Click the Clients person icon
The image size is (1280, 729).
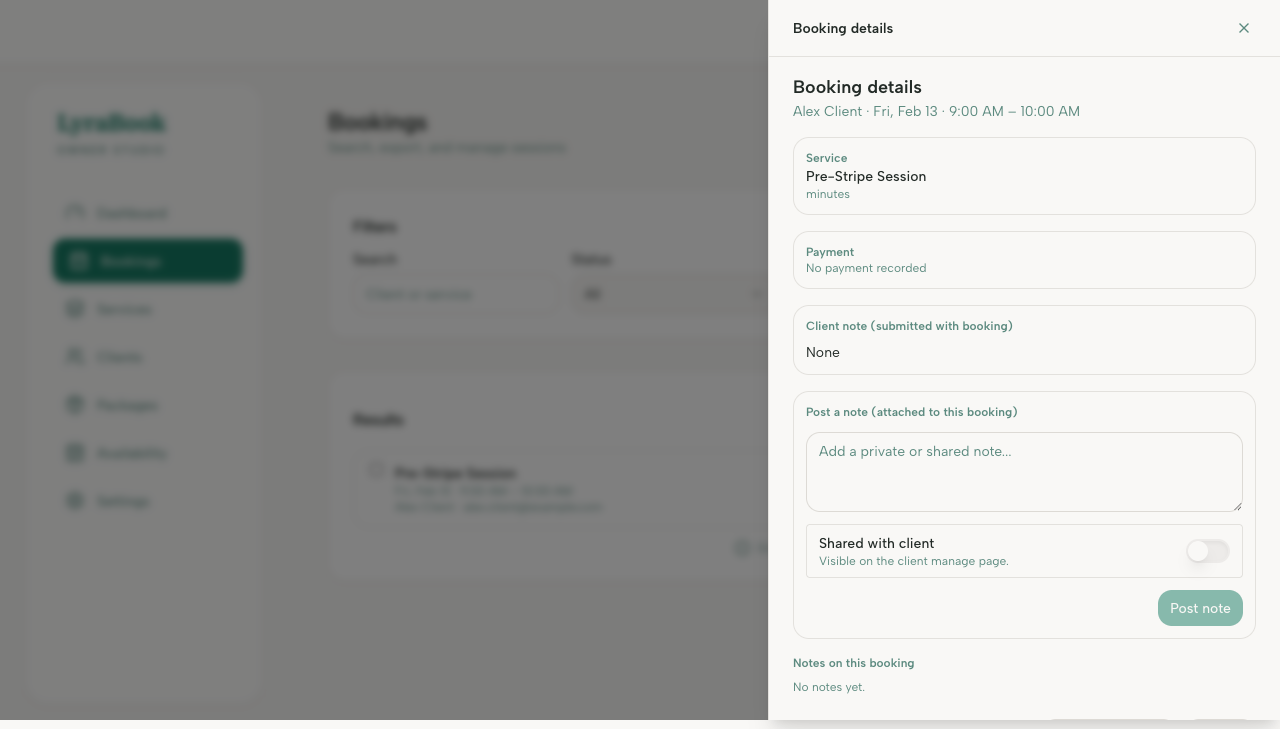click(x=75, y=356)
